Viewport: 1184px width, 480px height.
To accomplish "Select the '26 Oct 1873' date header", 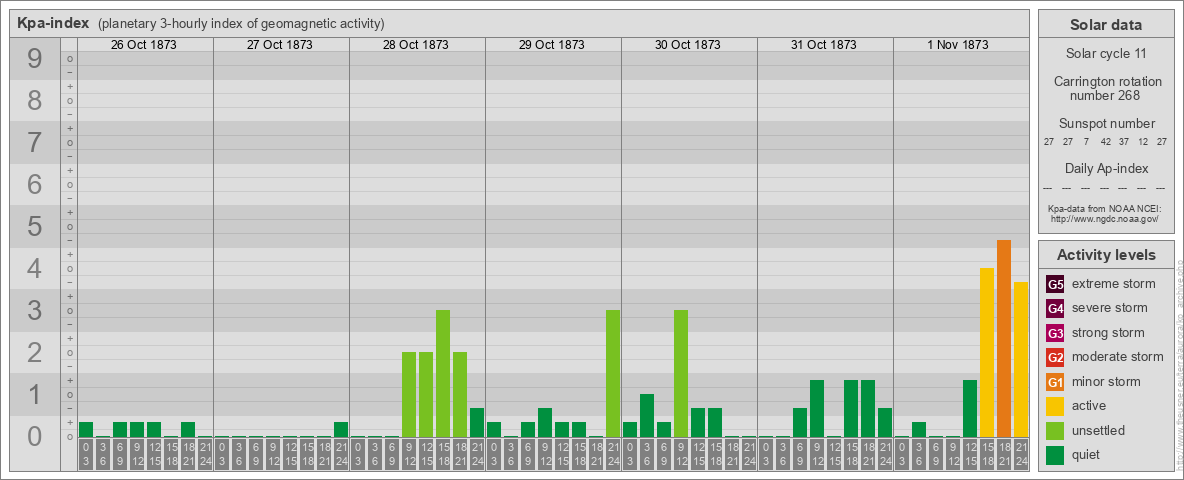I will tap(143, 45).
